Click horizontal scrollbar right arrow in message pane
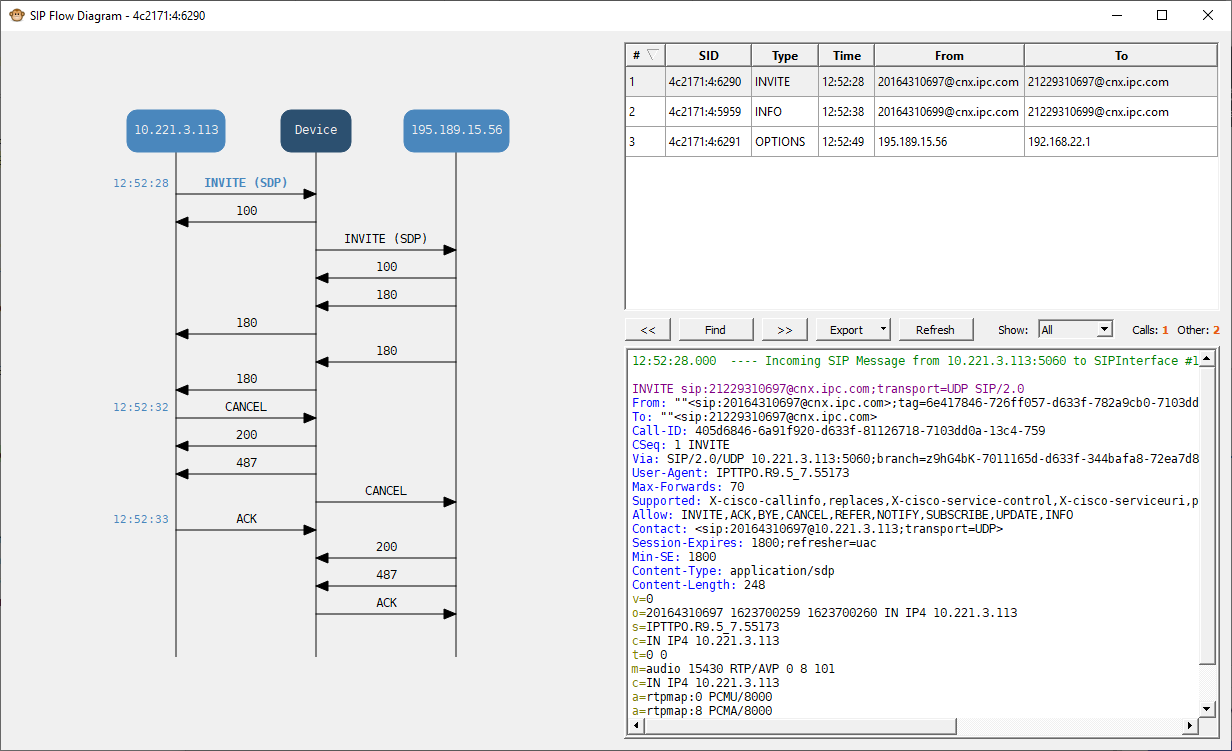Image resolution: width=1232 pixels, height=751 pixels. tap(1191, 725)
